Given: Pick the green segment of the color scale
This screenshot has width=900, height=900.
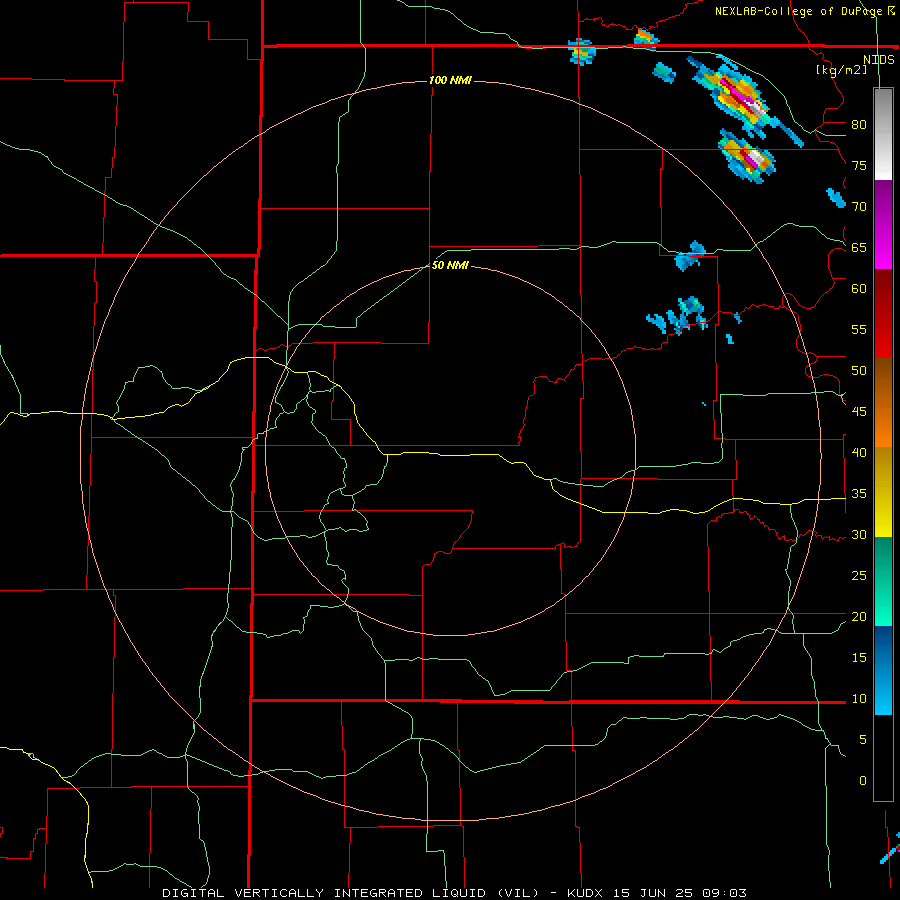Looking at the screenshot, I should 883,581.
